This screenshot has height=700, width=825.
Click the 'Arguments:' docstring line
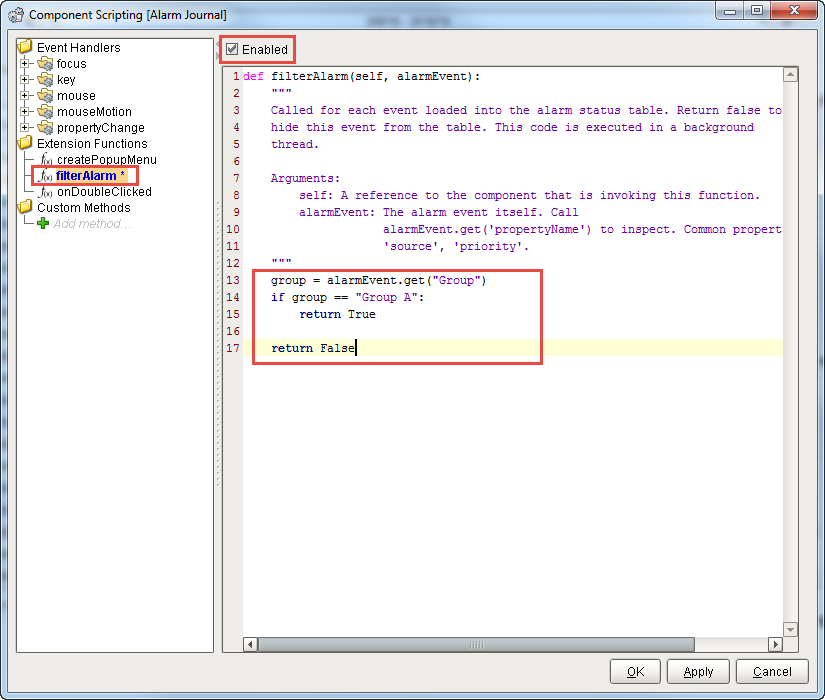(305, 178)
